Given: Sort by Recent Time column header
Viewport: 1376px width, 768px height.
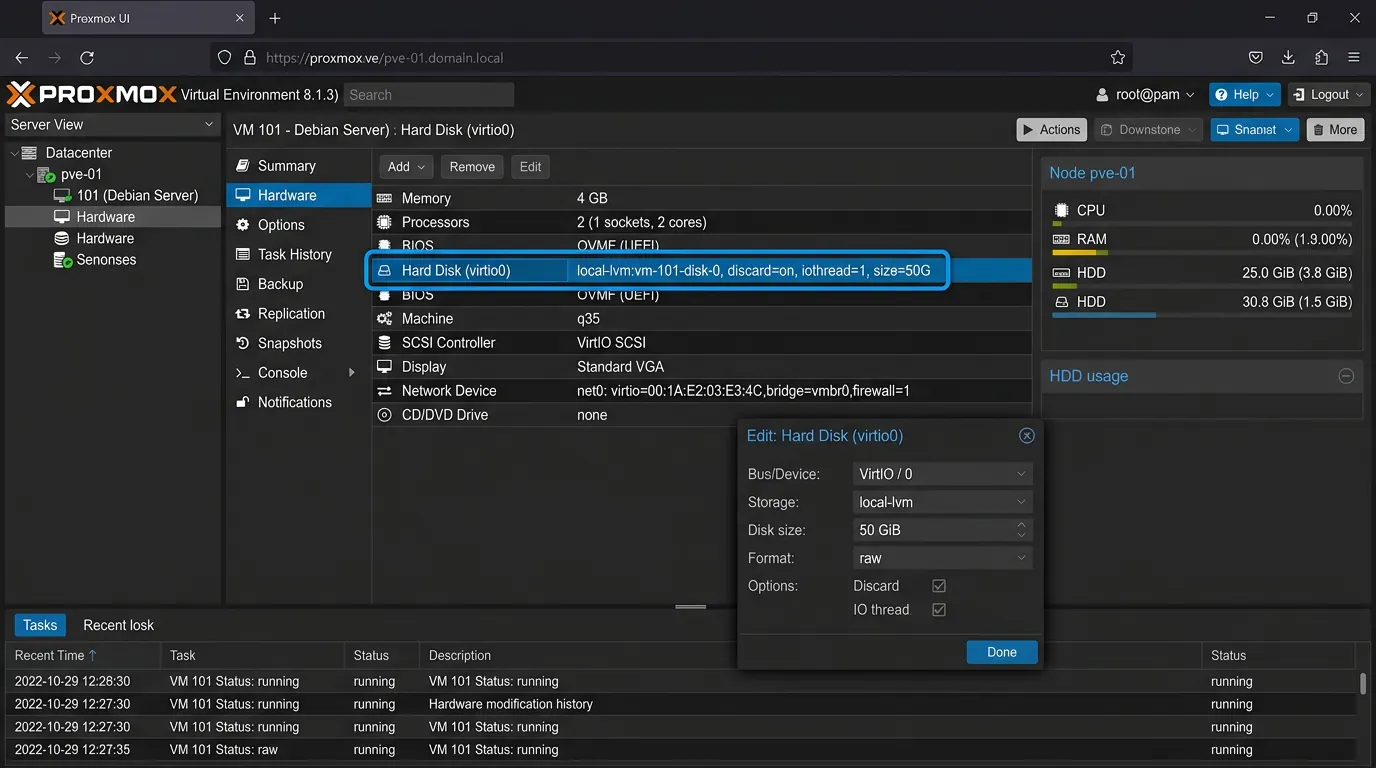Looking at the screenshot, I should 83,656.
